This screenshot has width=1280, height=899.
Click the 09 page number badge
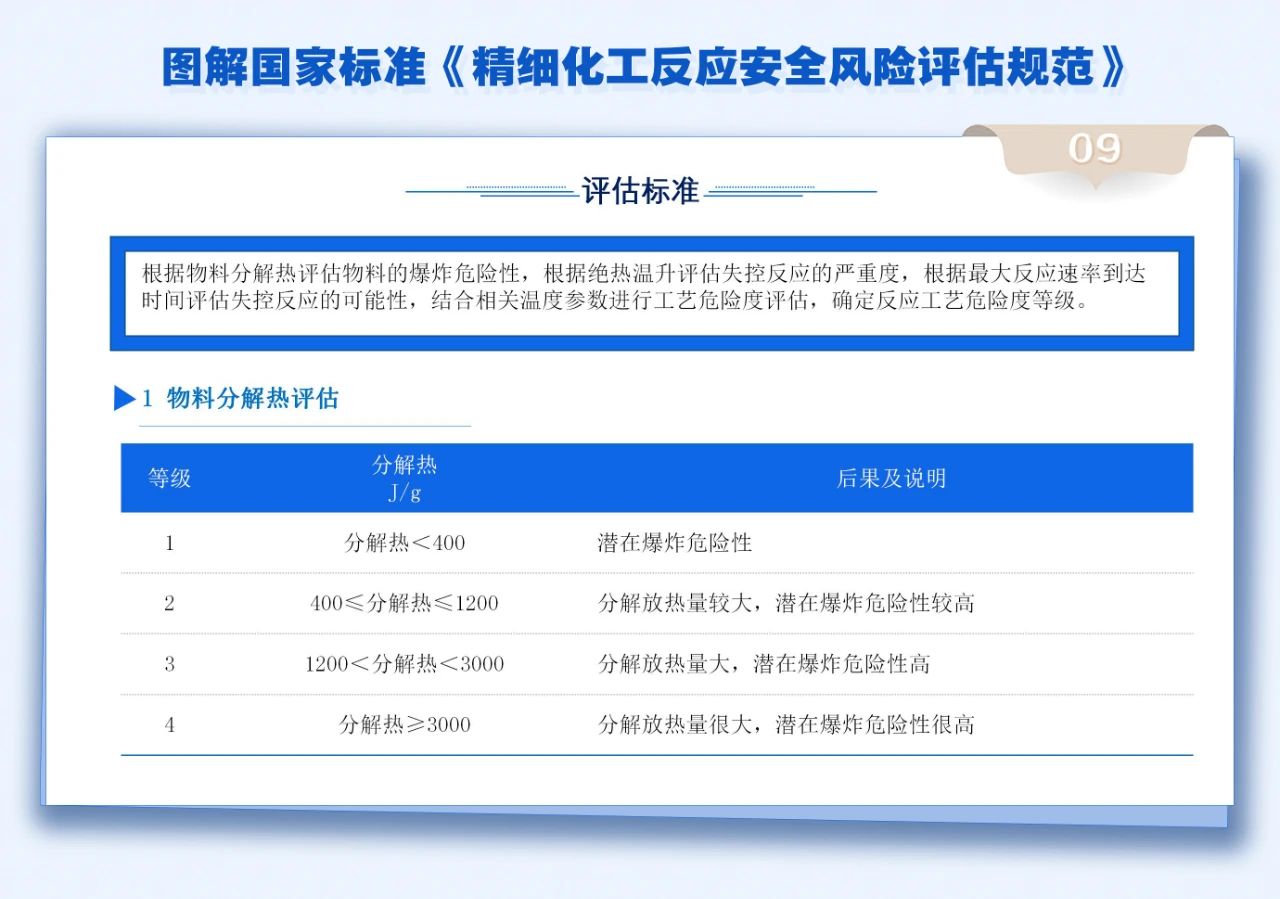(1094, 149)
